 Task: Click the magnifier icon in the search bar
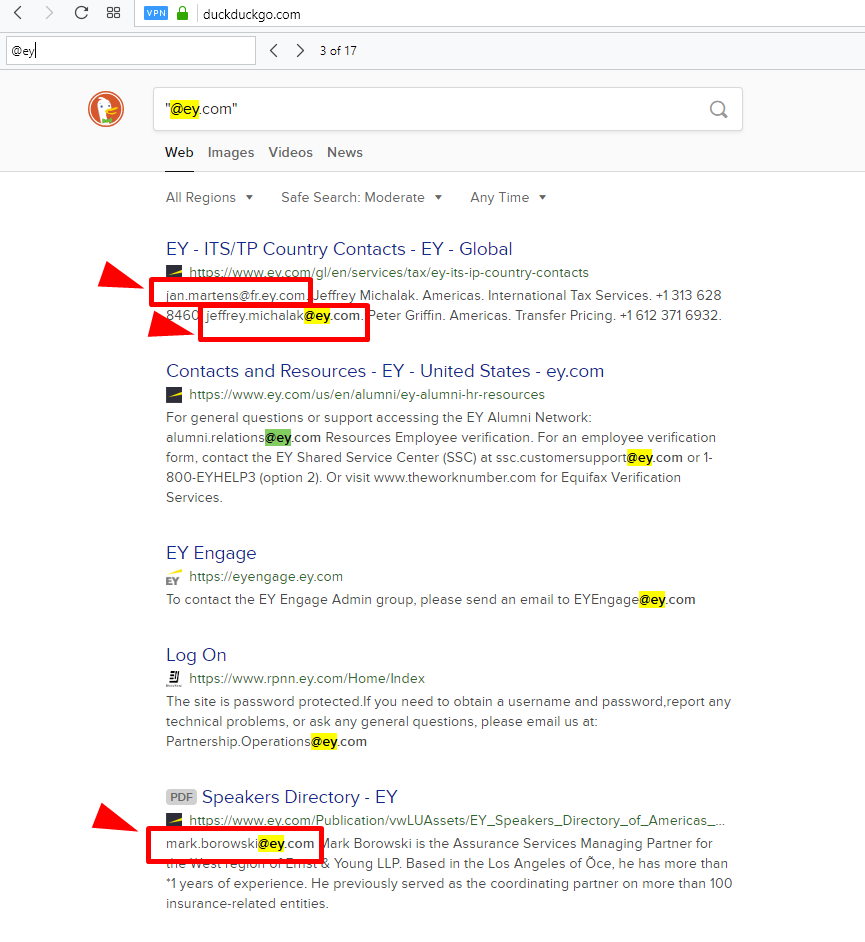tap(718, 109)
